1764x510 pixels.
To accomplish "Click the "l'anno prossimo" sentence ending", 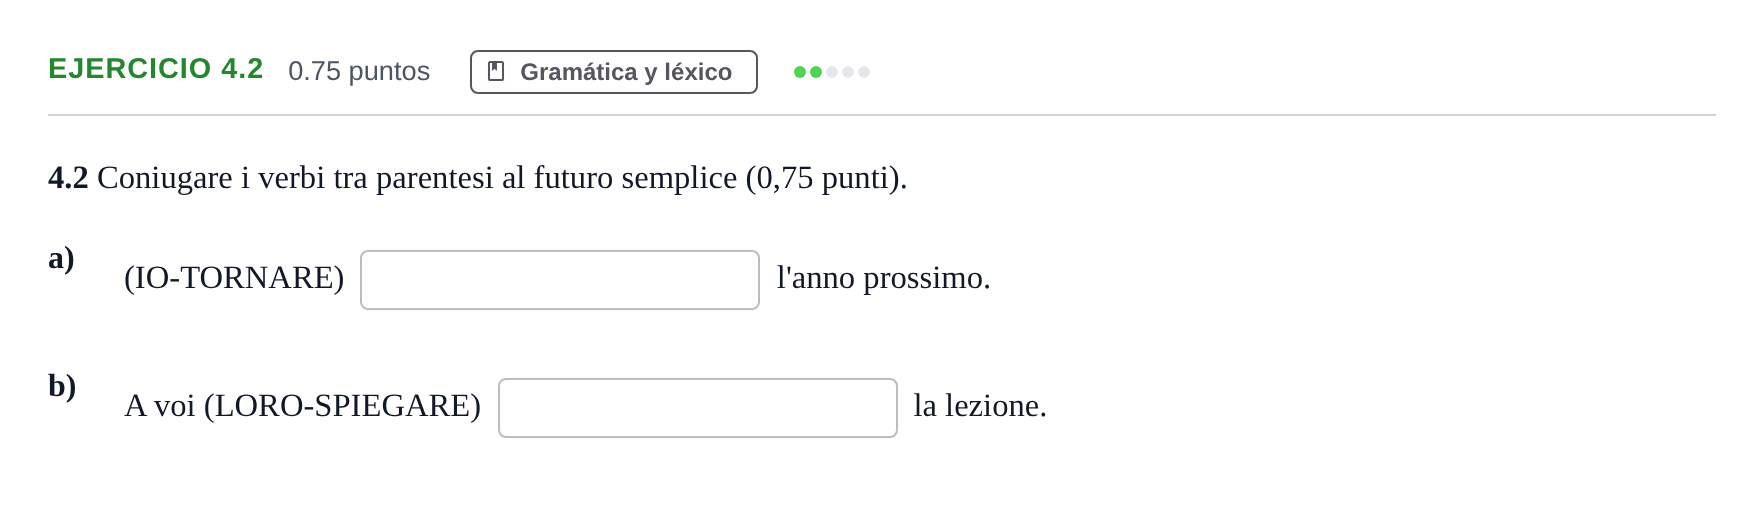I will point(884,278).
